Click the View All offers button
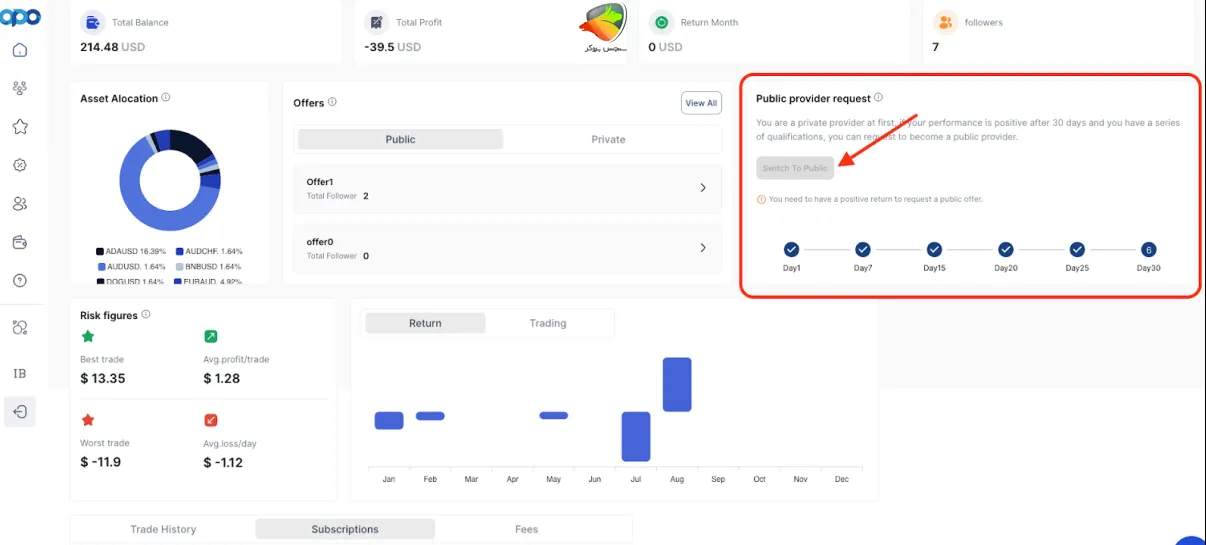The width and height of the screenshot is (1206, 545). click(x=701, y=103)
